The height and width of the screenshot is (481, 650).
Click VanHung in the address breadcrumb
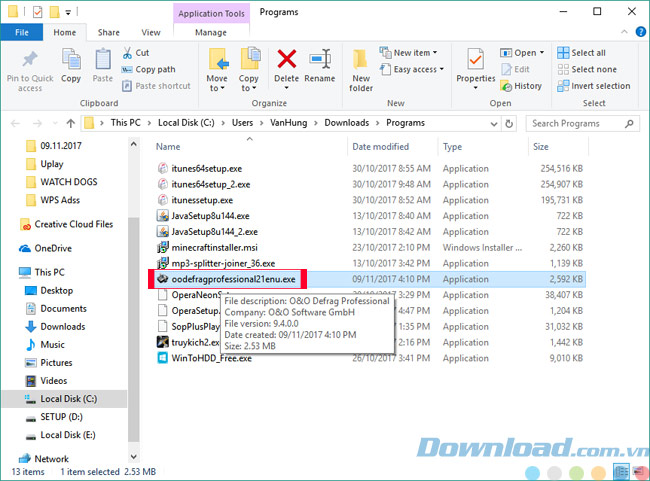pos(289,123)
